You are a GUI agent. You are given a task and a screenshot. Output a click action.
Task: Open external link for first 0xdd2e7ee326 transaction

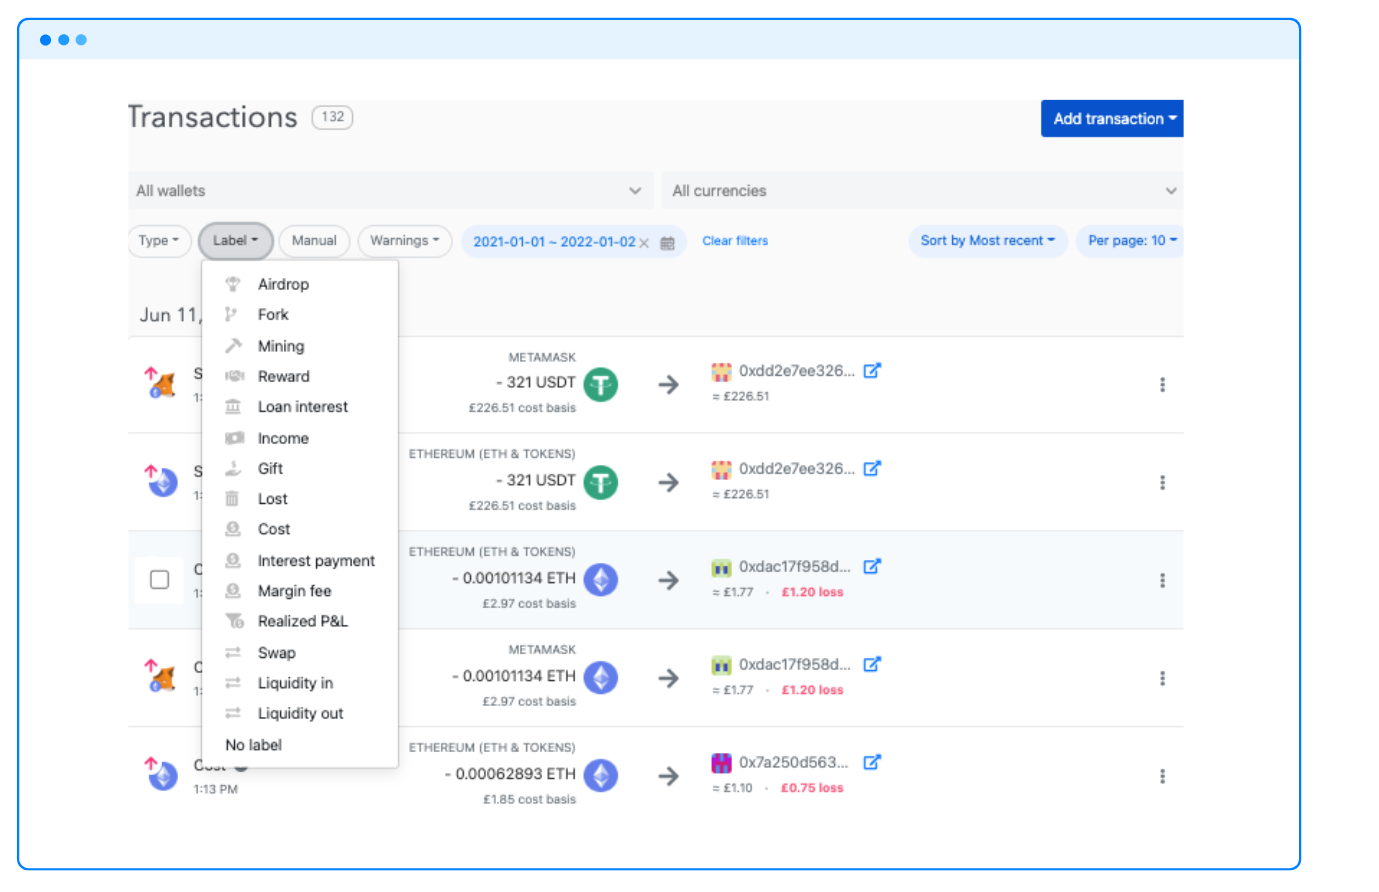coord(872,371)
